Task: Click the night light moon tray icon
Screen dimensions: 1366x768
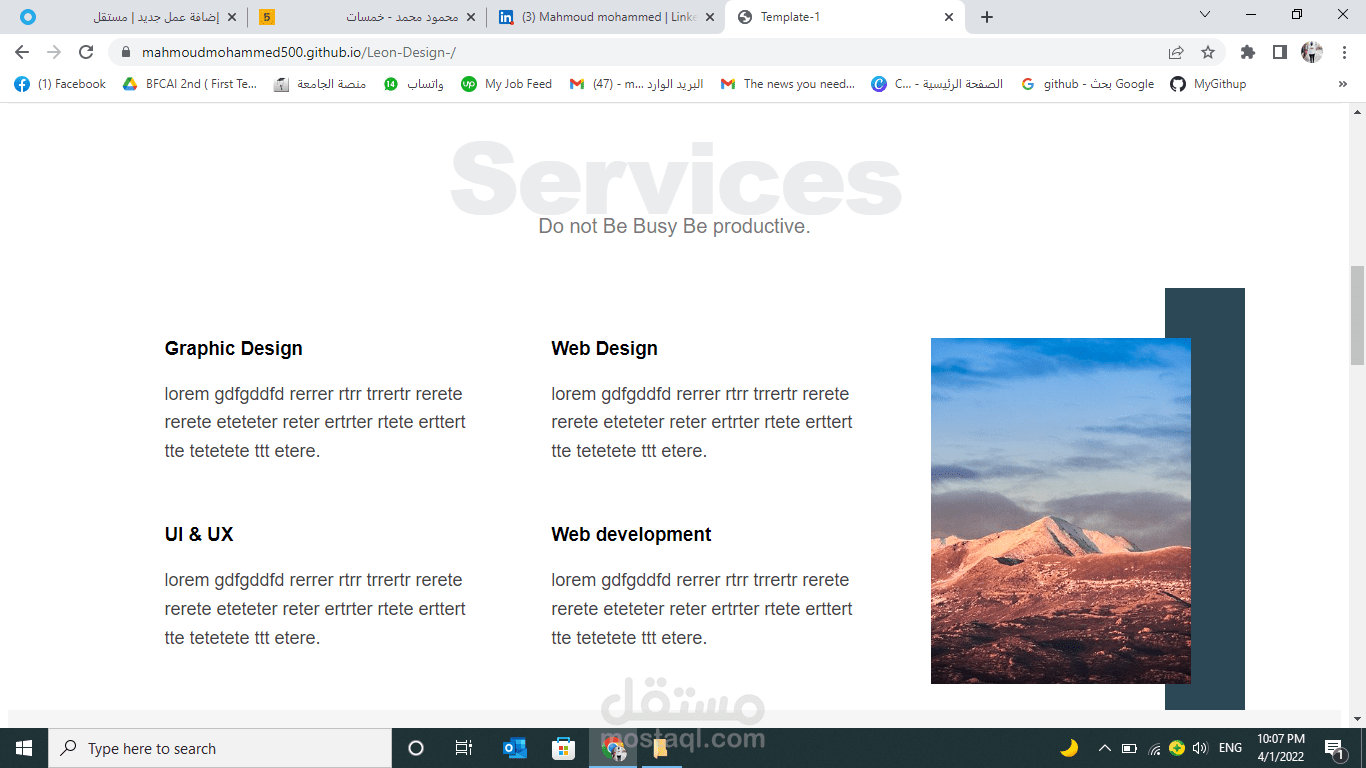Action: [1069, 748]
